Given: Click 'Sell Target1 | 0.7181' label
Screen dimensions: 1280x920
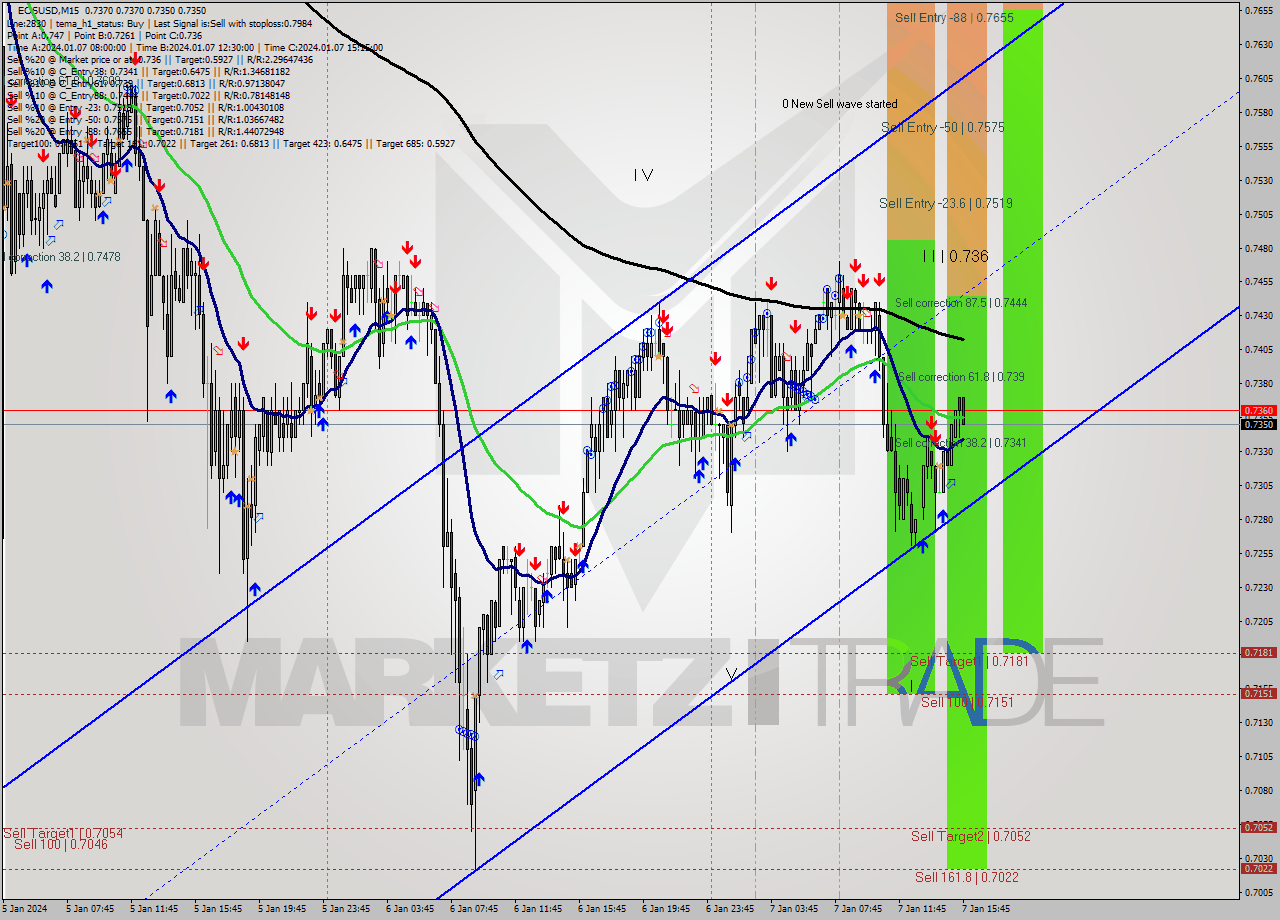Looking at the screenshot, I should pyautogui.click(x=969, y=662).
